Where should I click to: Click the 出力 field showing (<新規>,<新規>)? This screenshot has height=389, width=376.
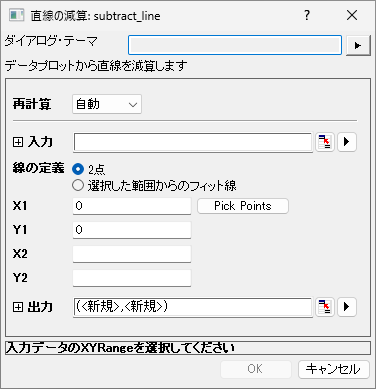click(x=193, y=307)
